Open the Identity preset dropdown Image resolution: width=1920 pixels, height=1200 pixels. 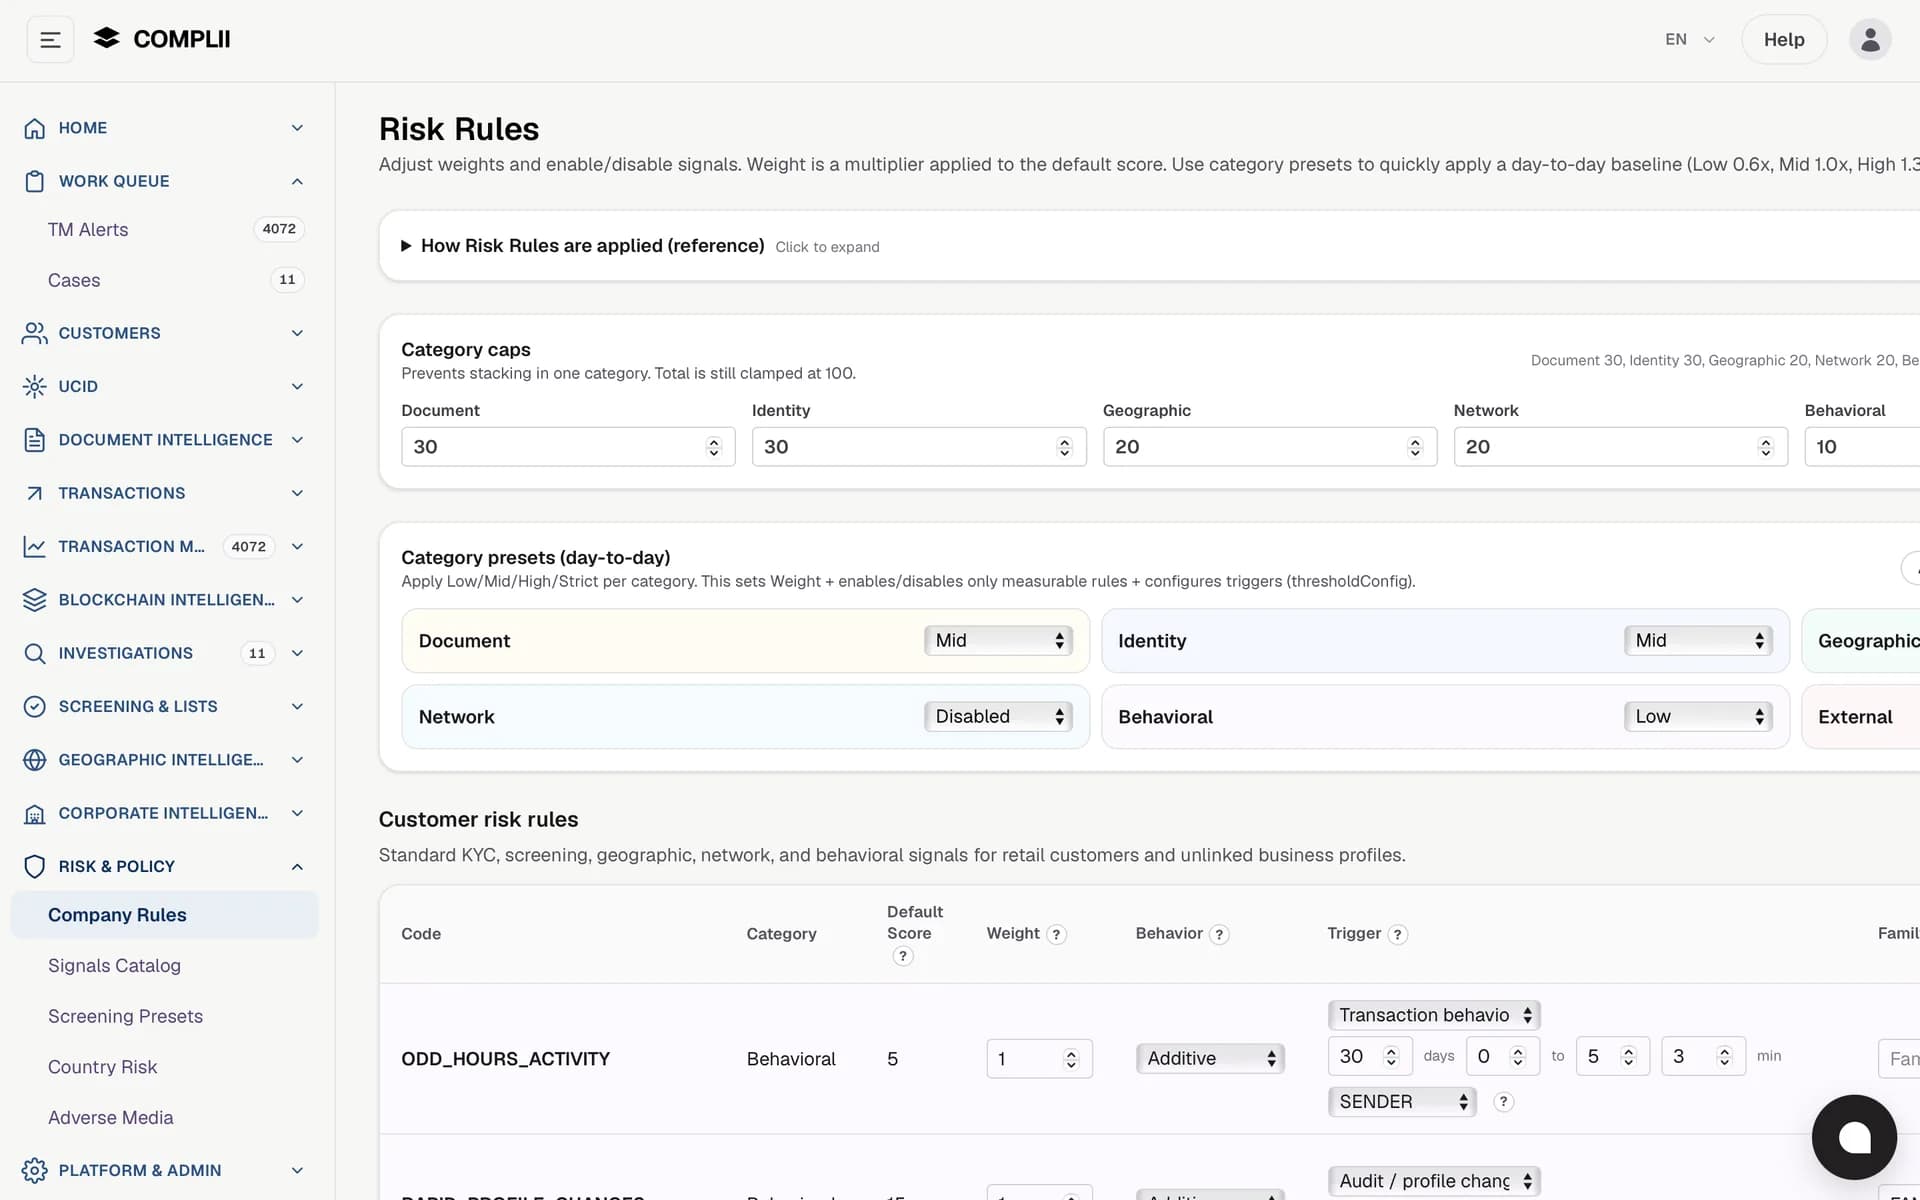point(1698,641)
